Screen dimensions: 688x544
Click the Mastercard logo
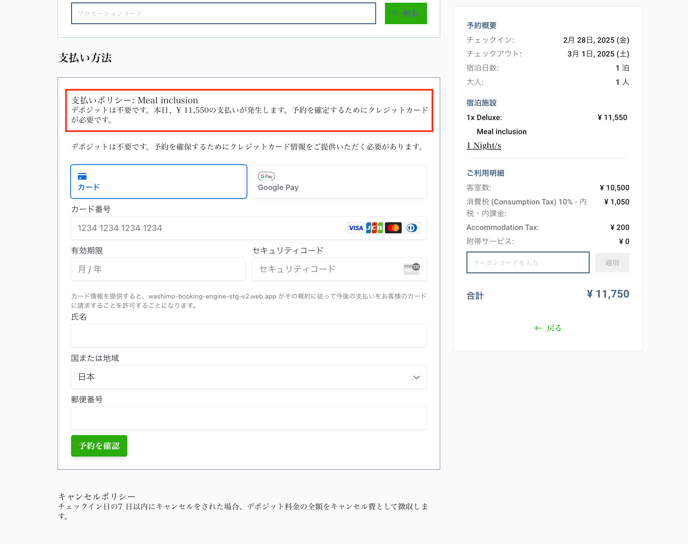point(394,228)
